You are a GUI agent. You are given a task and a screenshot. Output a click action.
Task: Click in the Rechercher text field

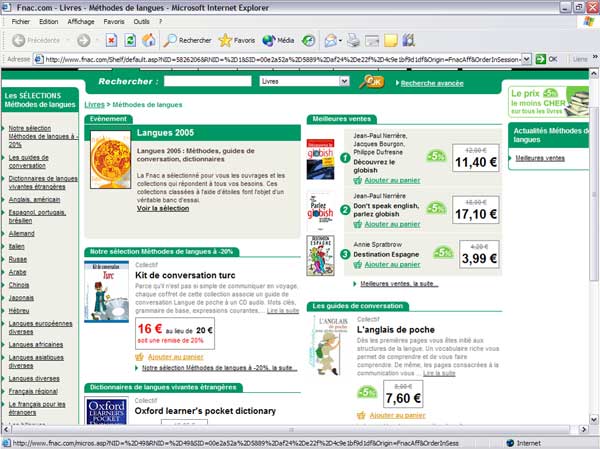coord(207,81)
